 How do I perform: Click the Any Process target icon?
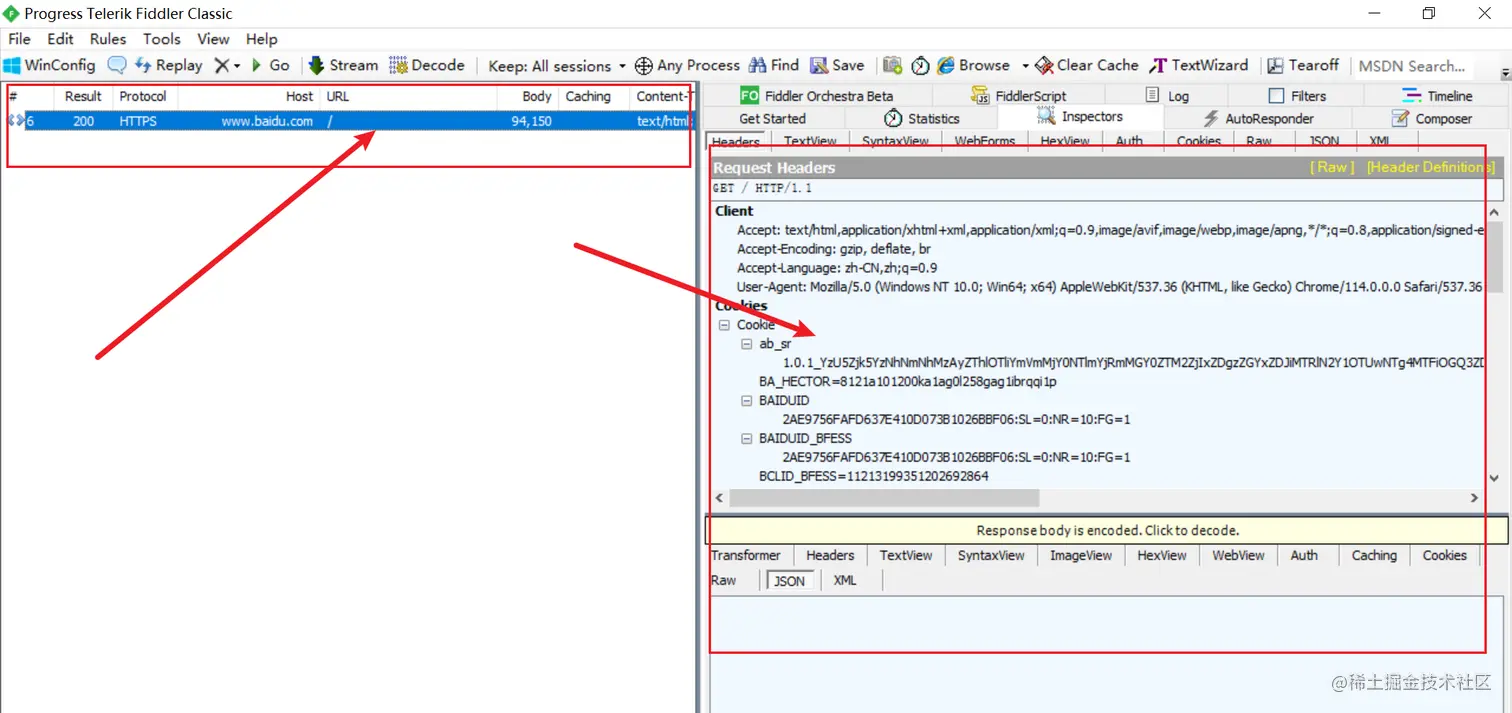click(644, 66)
